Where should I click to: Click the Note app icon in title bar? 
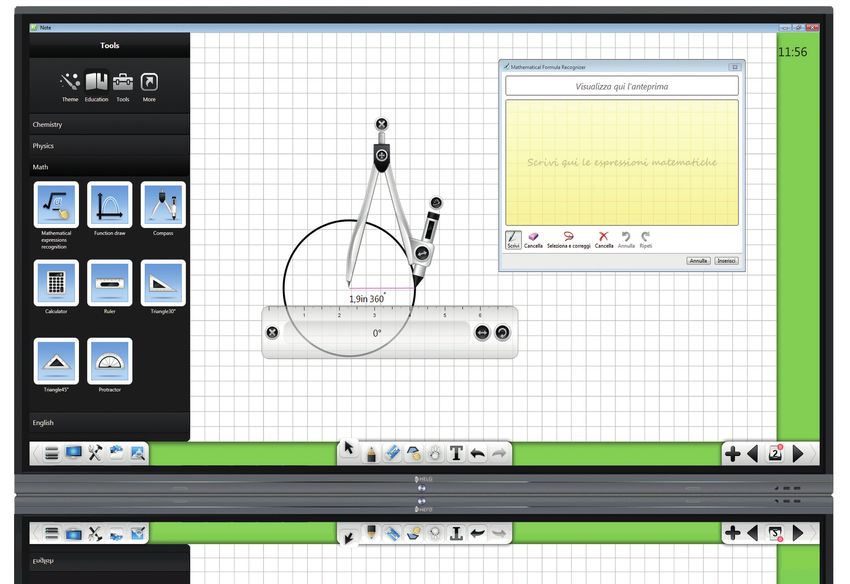(34, 27)
